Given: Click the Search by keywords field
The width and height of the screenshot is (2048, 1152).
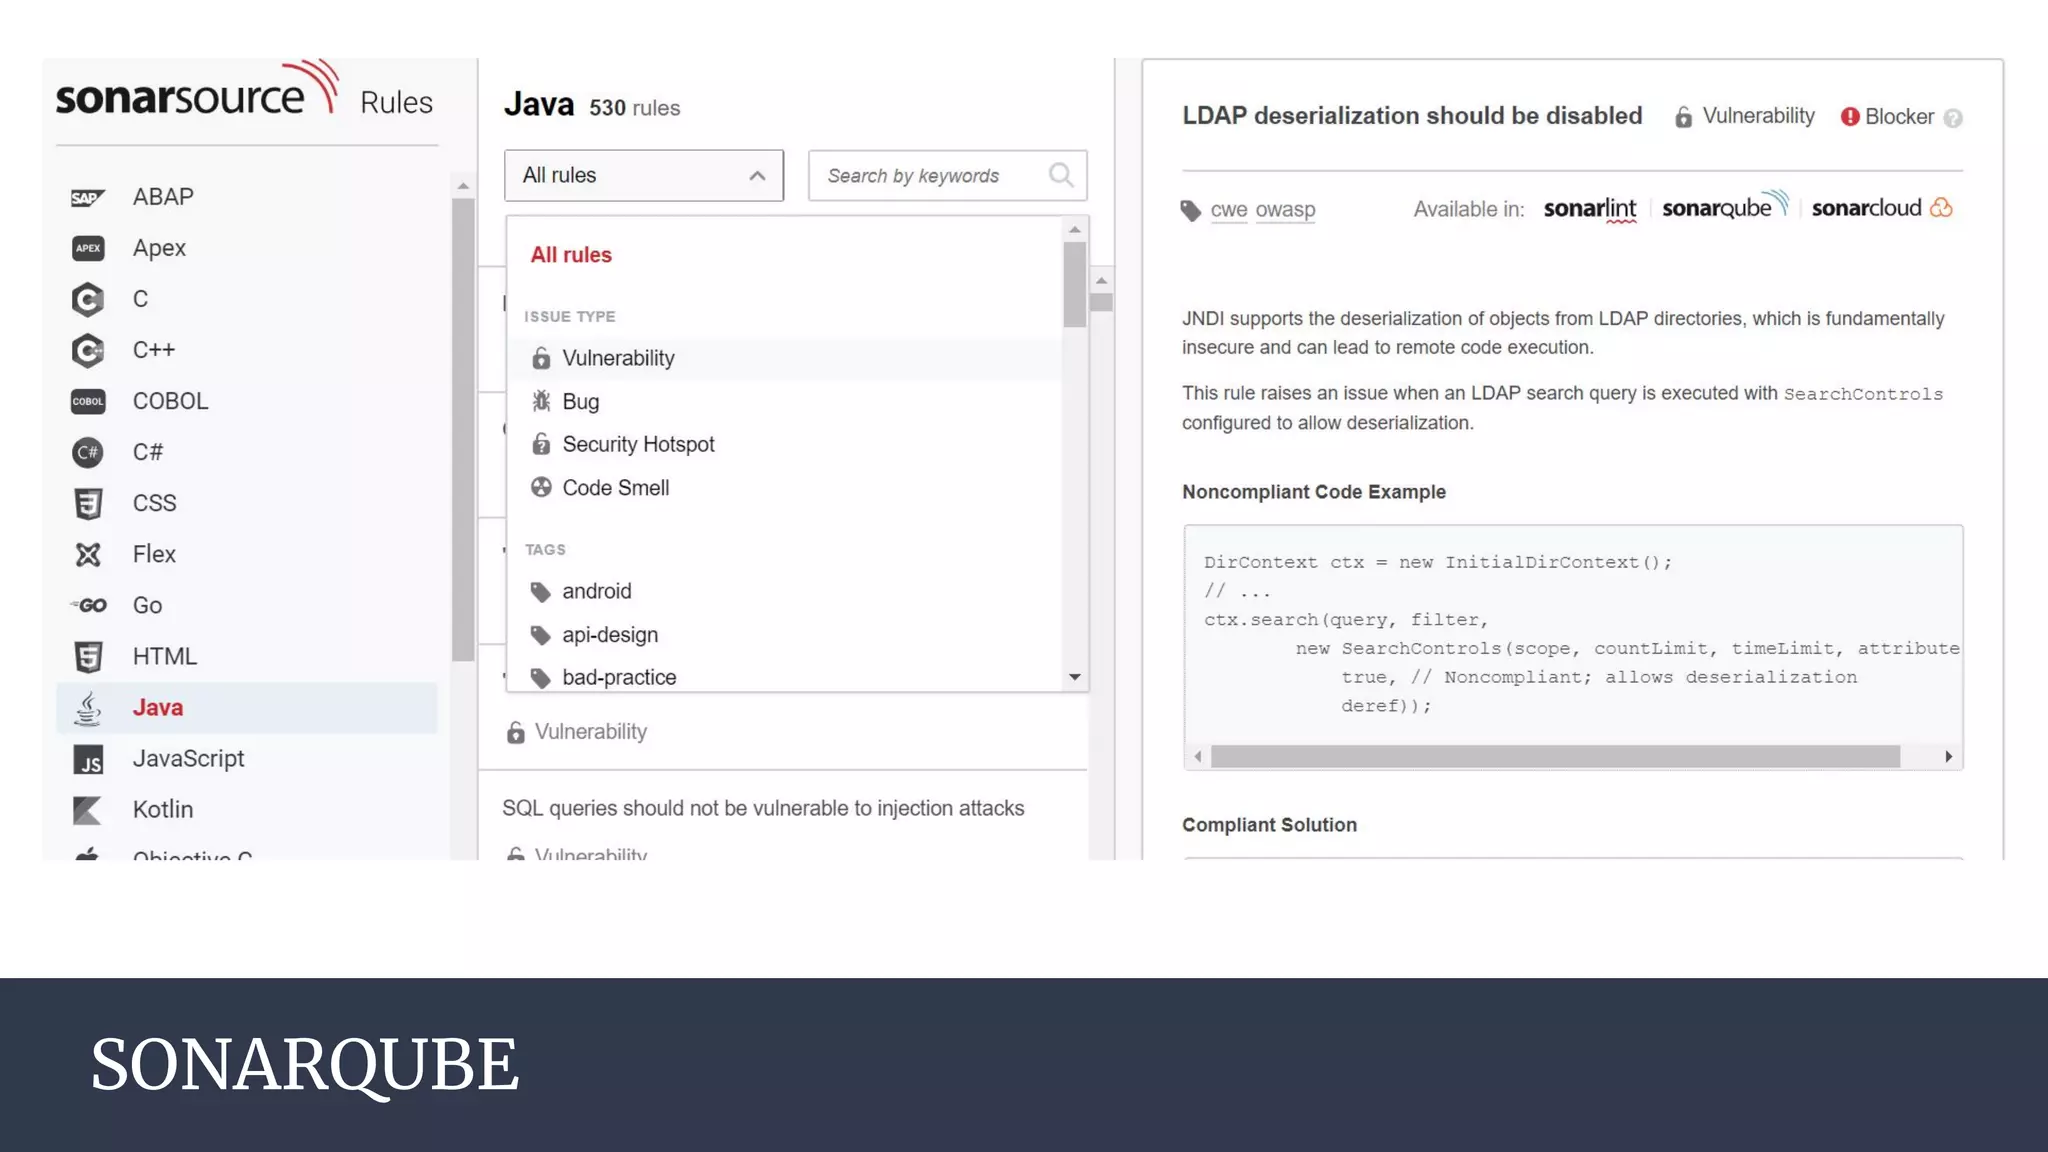Looking at the screenshot, I should 947,175.
